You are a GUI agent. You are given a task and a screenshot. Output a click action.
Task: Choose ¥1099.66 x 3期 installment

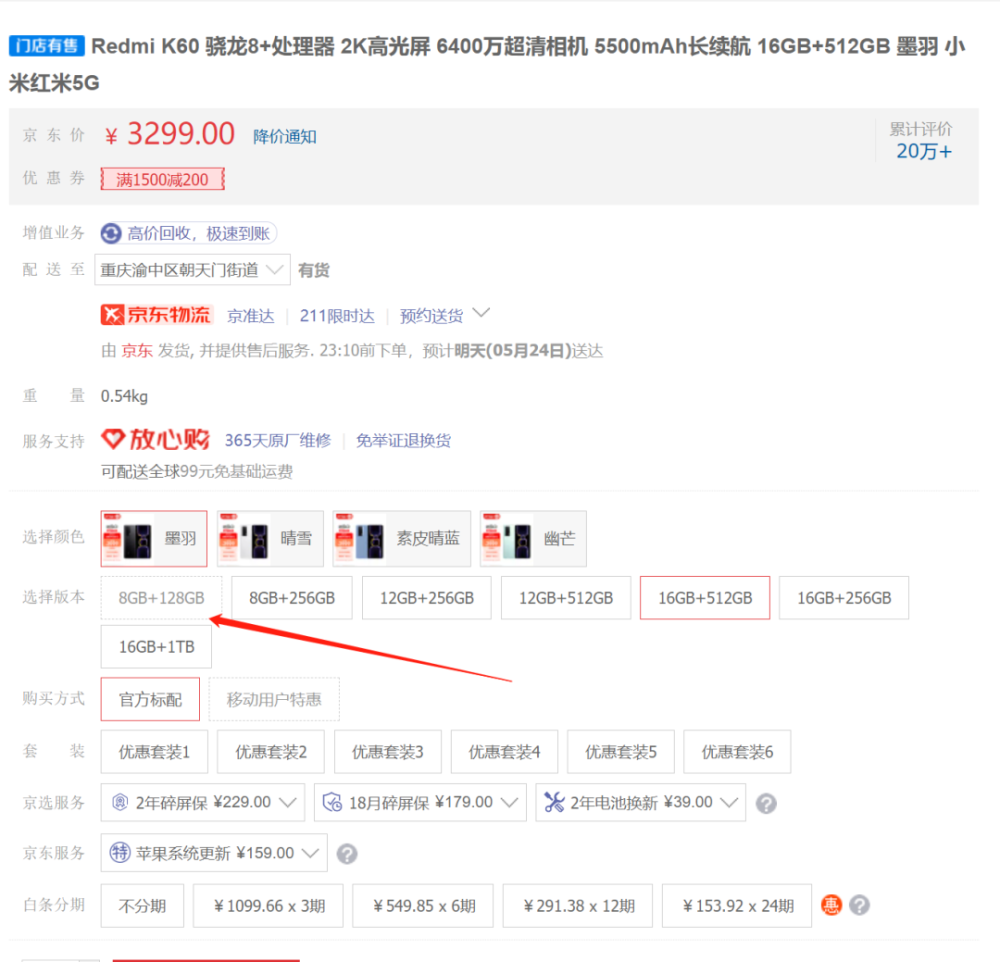(268, 905)
